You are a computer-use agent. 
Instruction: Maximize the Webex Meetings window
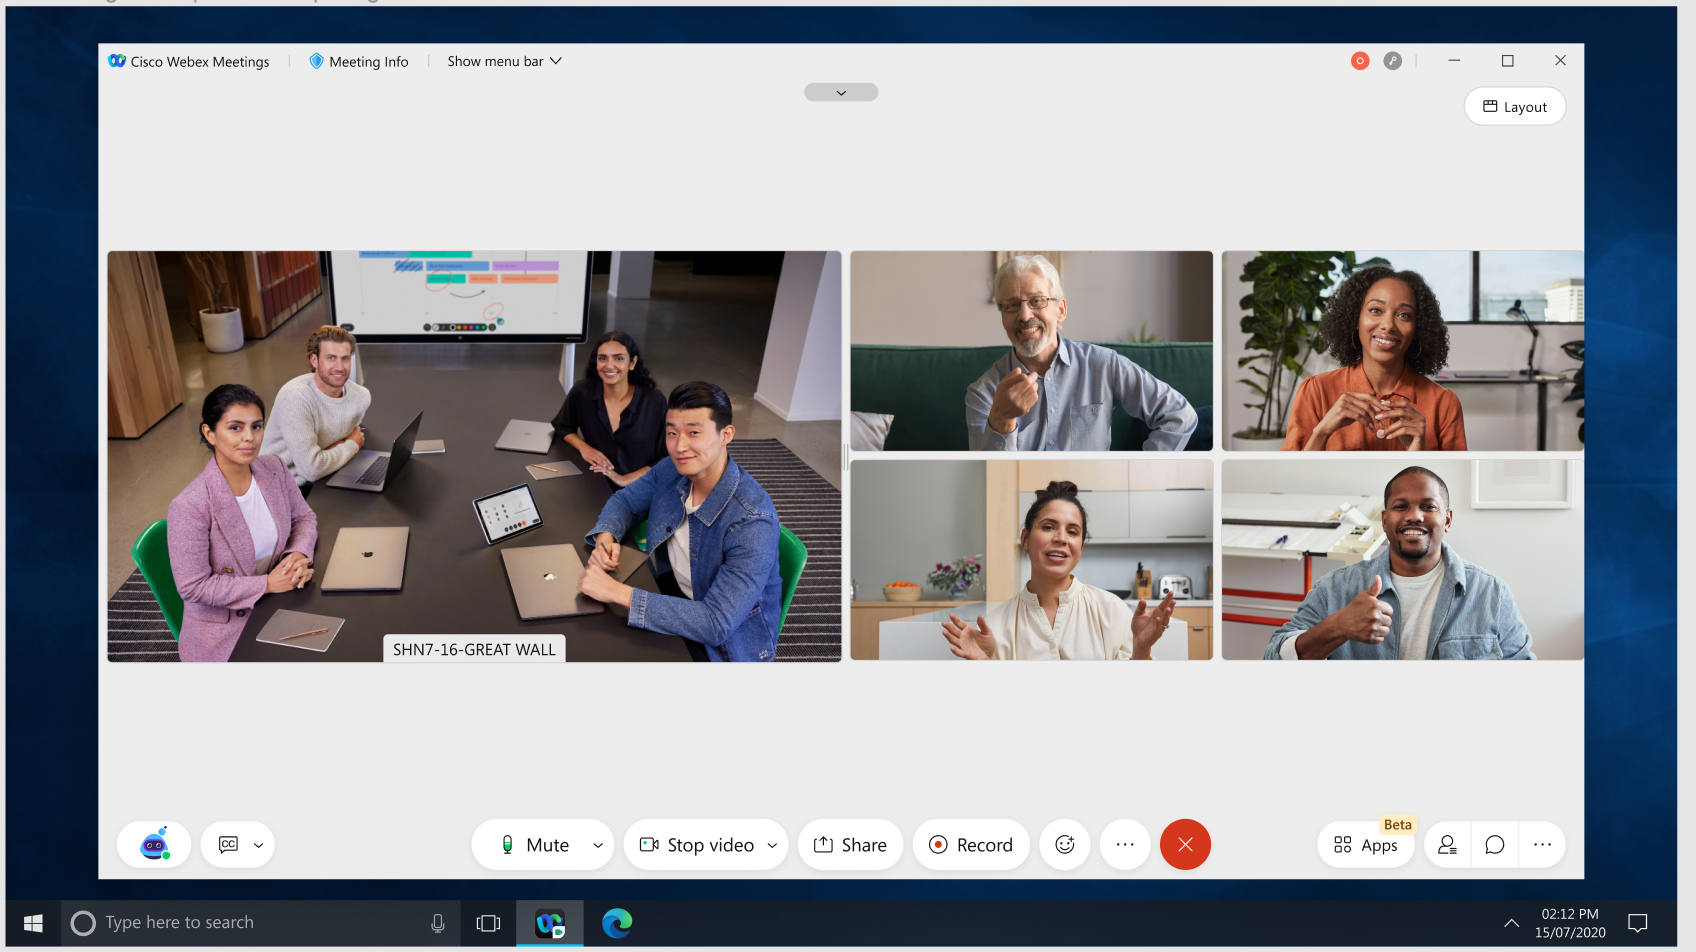click(x=1507, y=61)
